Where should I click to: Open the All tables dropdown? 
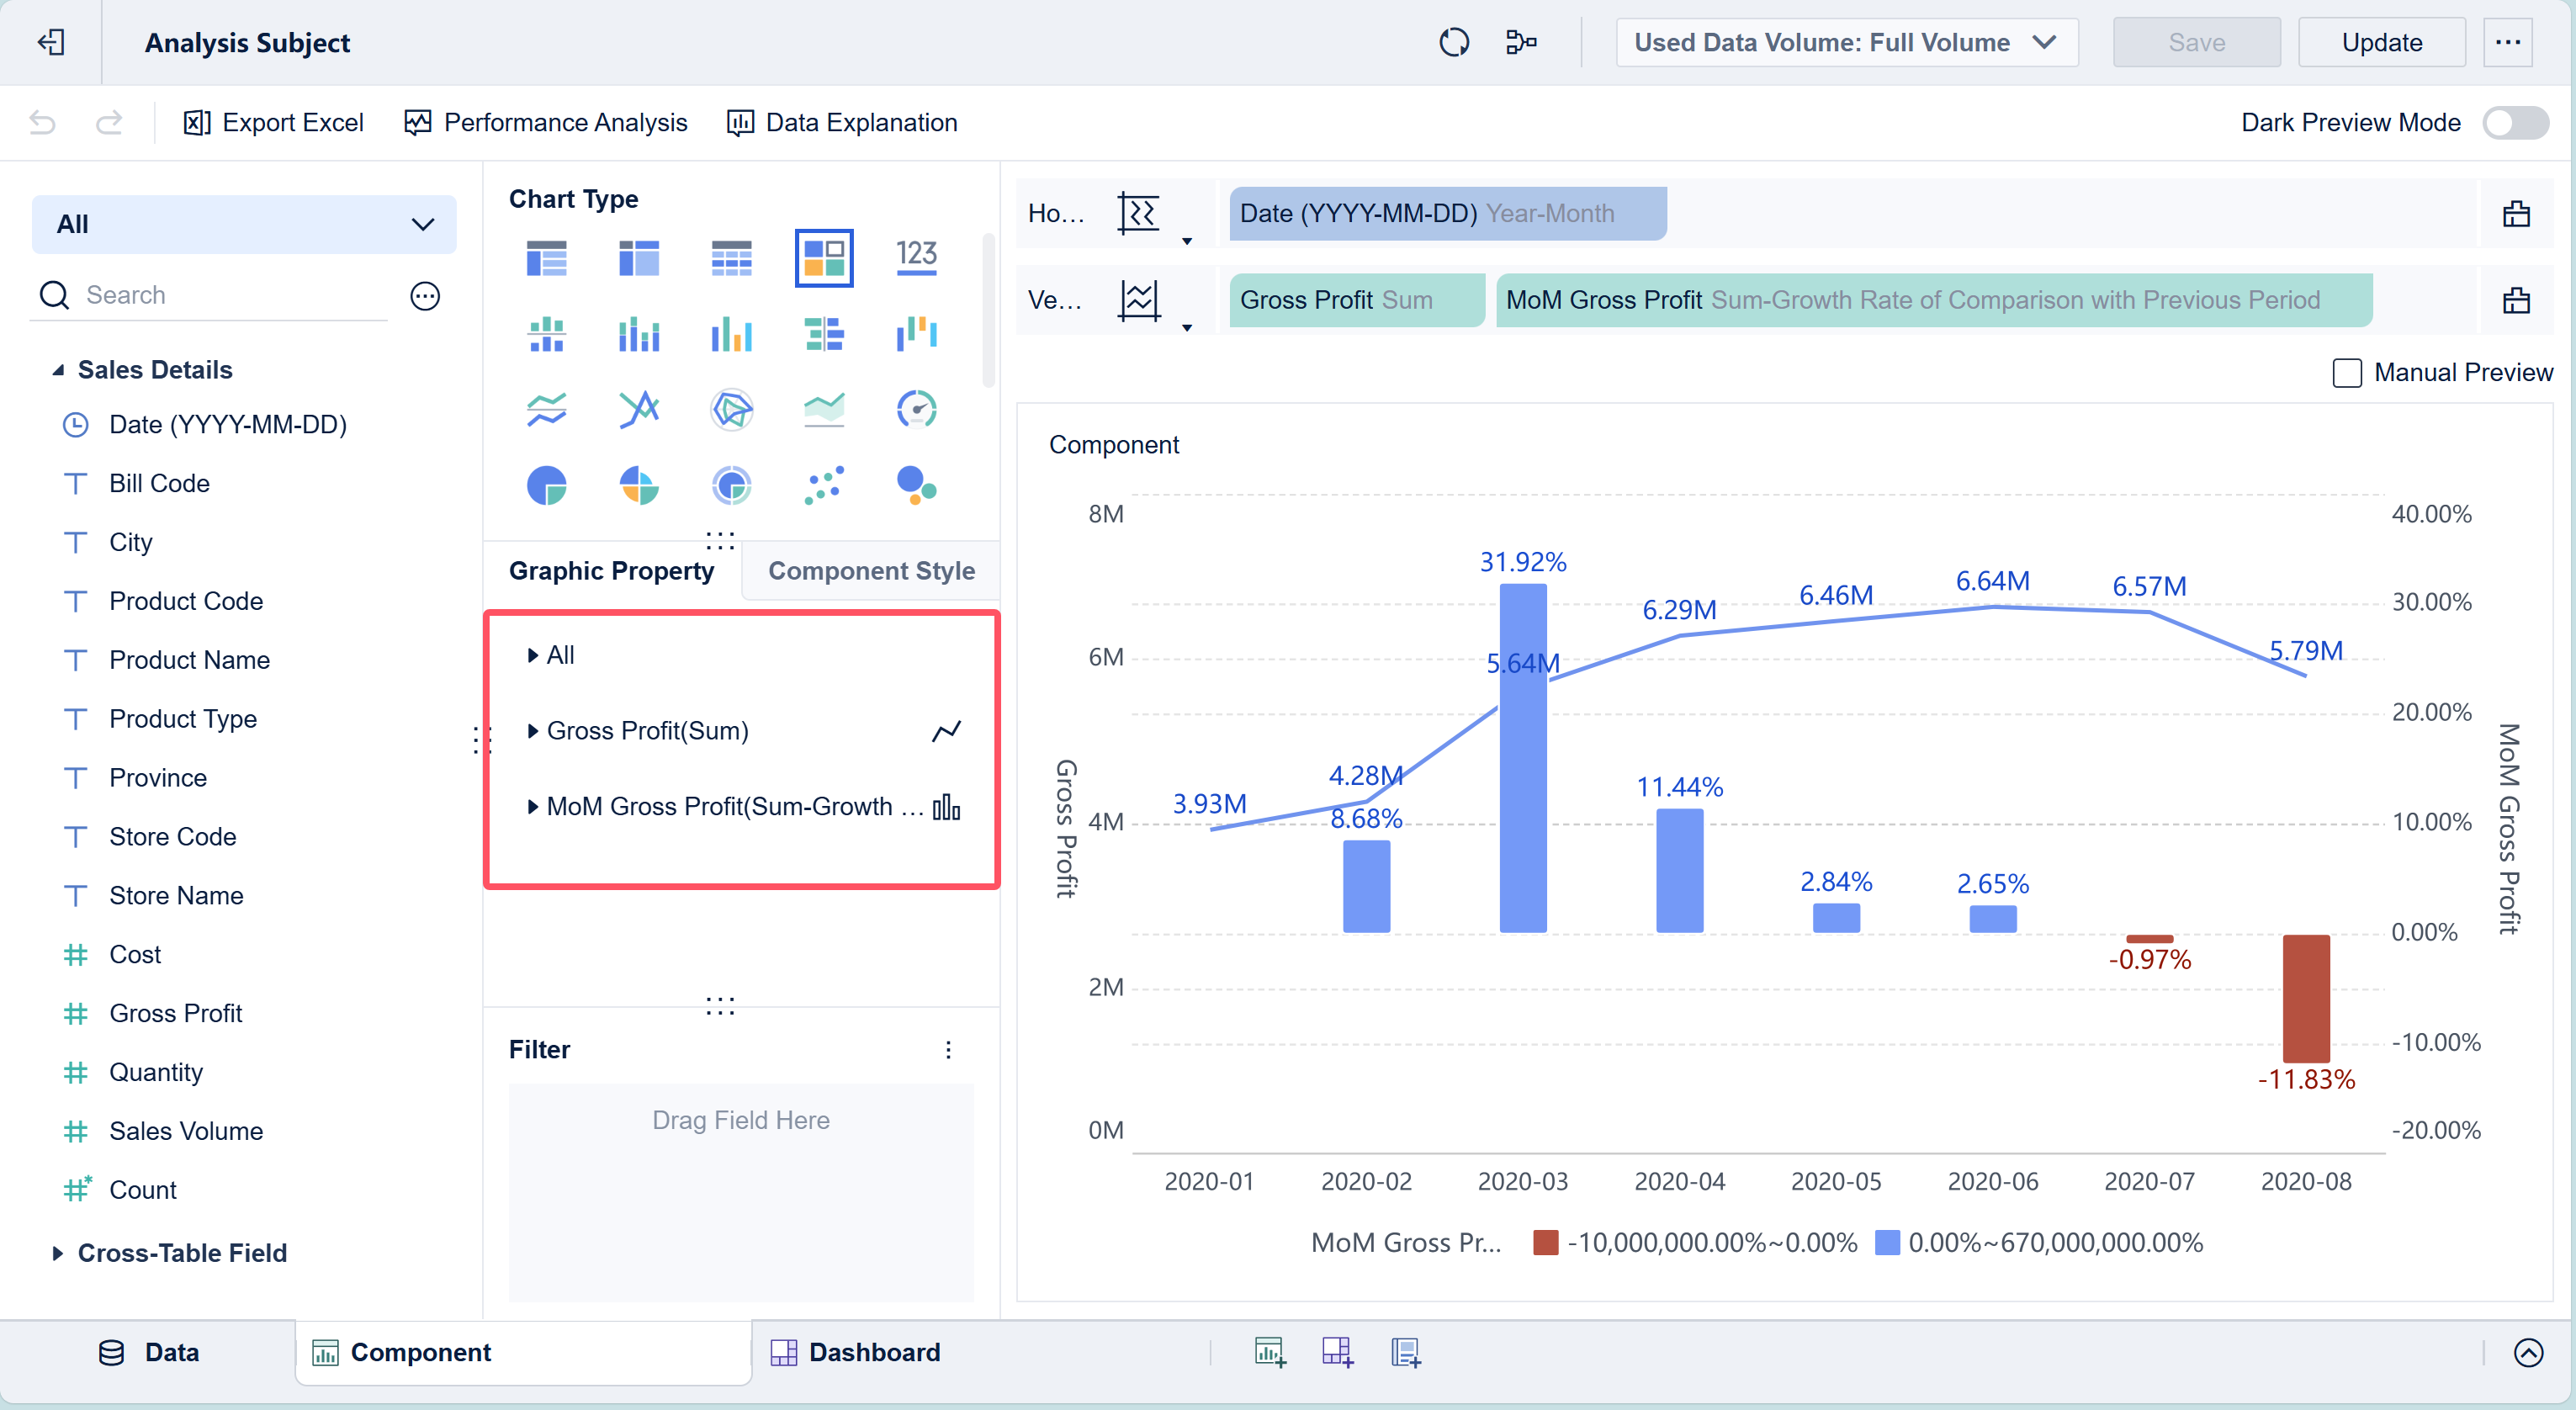point(244,224)
